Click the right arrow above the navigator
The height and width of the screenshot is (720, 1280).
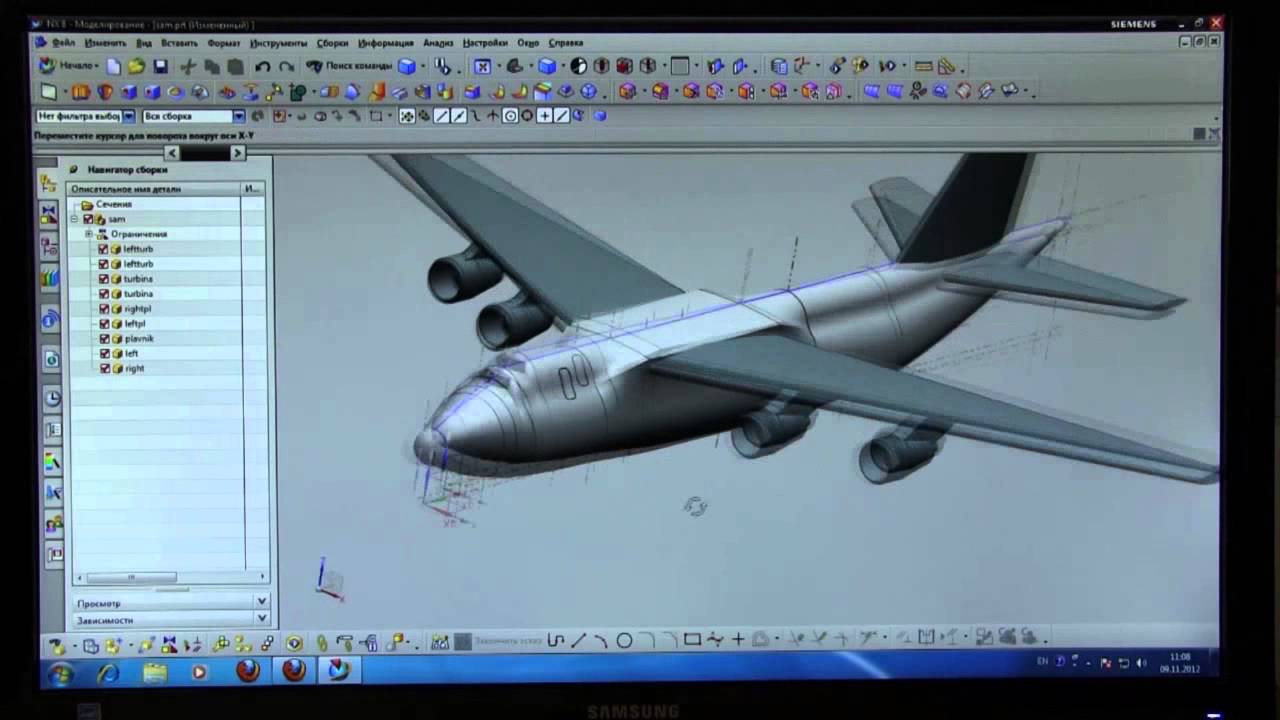(237, 153)
